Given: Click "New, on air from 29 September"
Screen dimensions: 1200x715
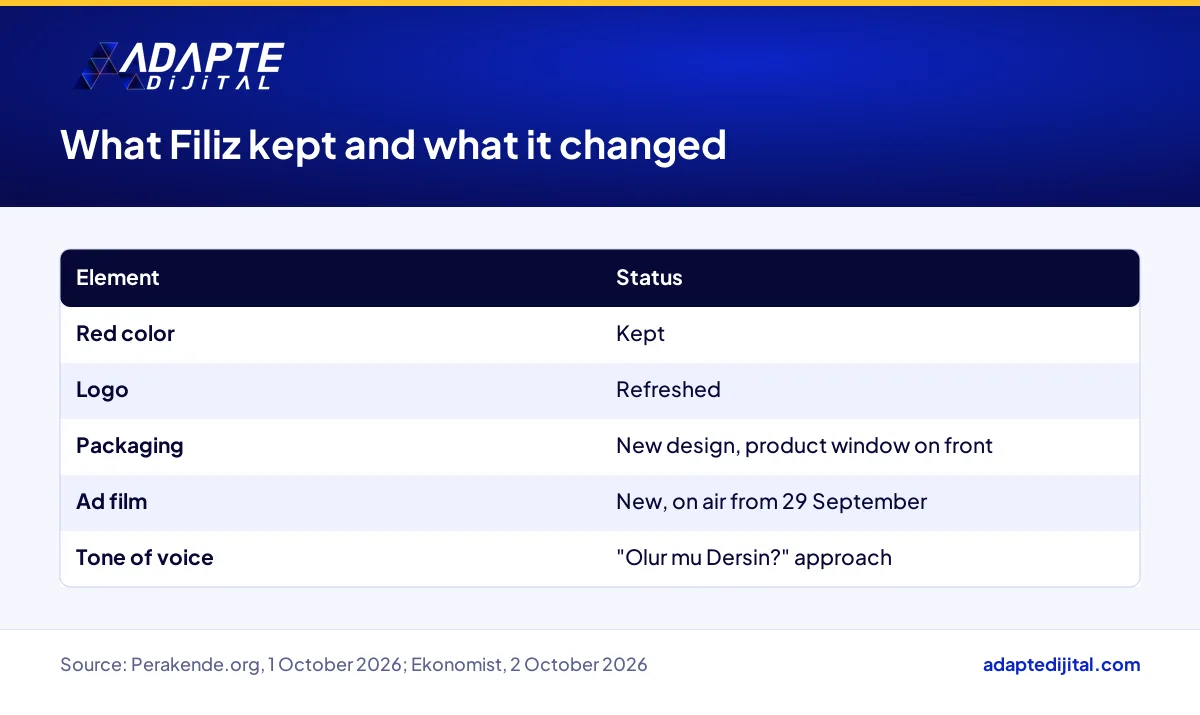Looking at the screenshot, I should (771, 502).
